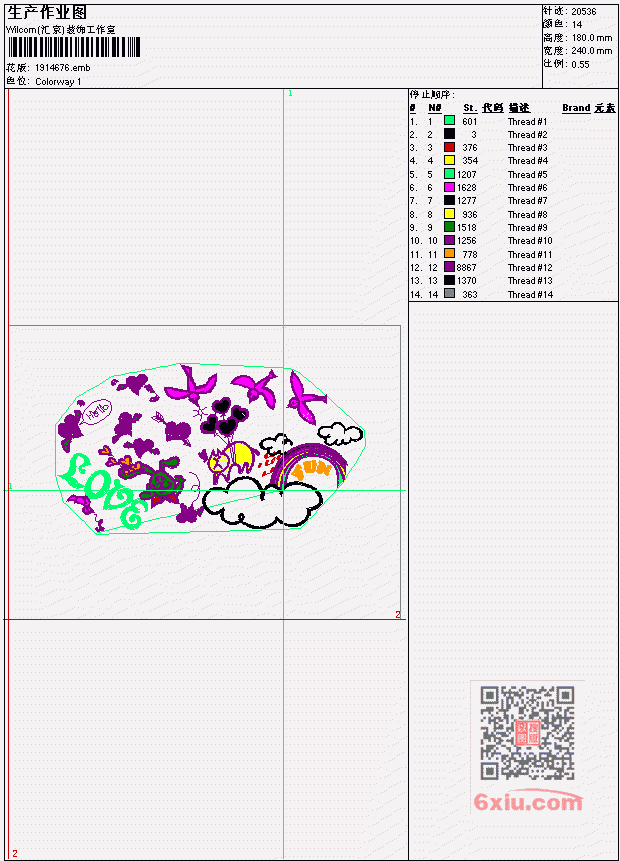This screenshot has width=620, height=861.
Task: Click the 生产作业图 title
Action: click(47, 12)
